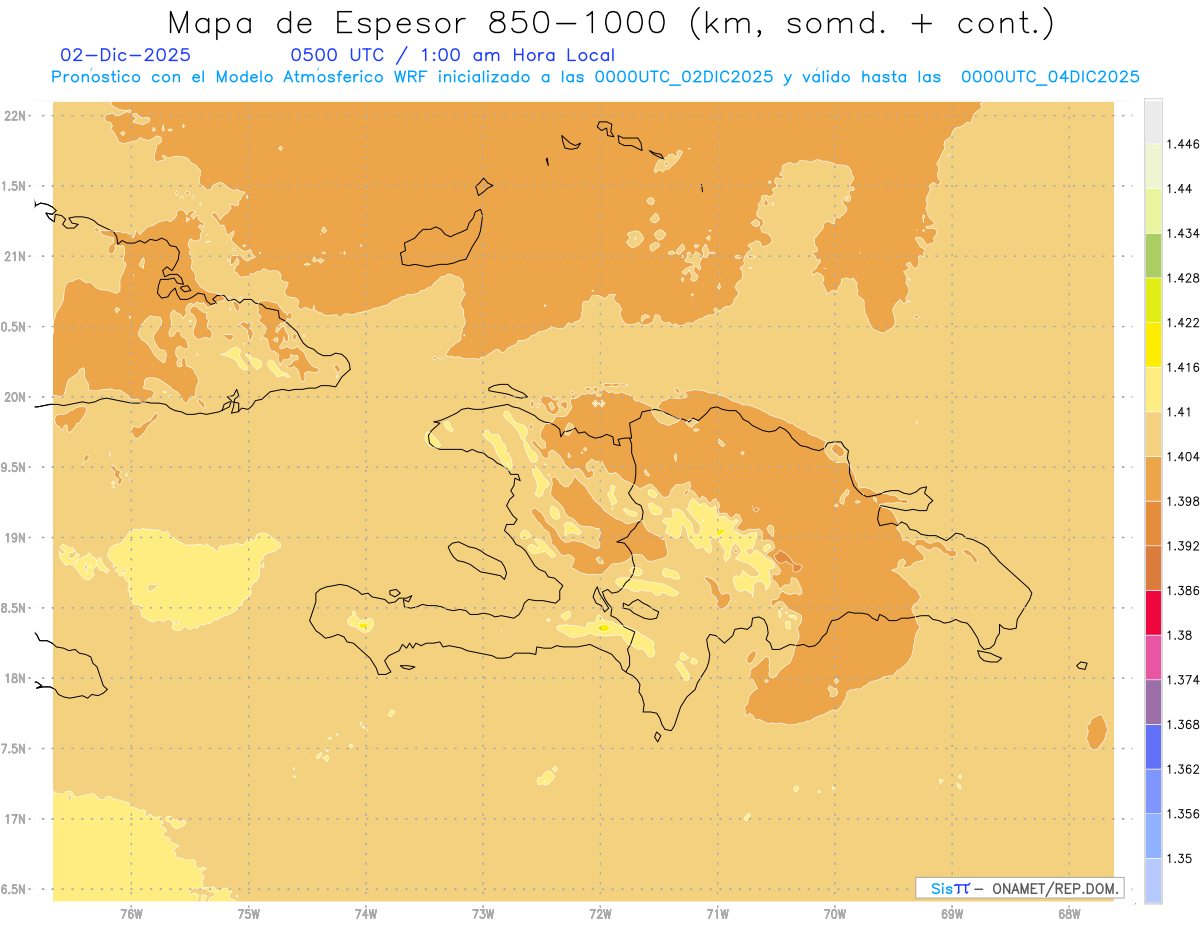Click the latitude label "21N"

point(15,256)
